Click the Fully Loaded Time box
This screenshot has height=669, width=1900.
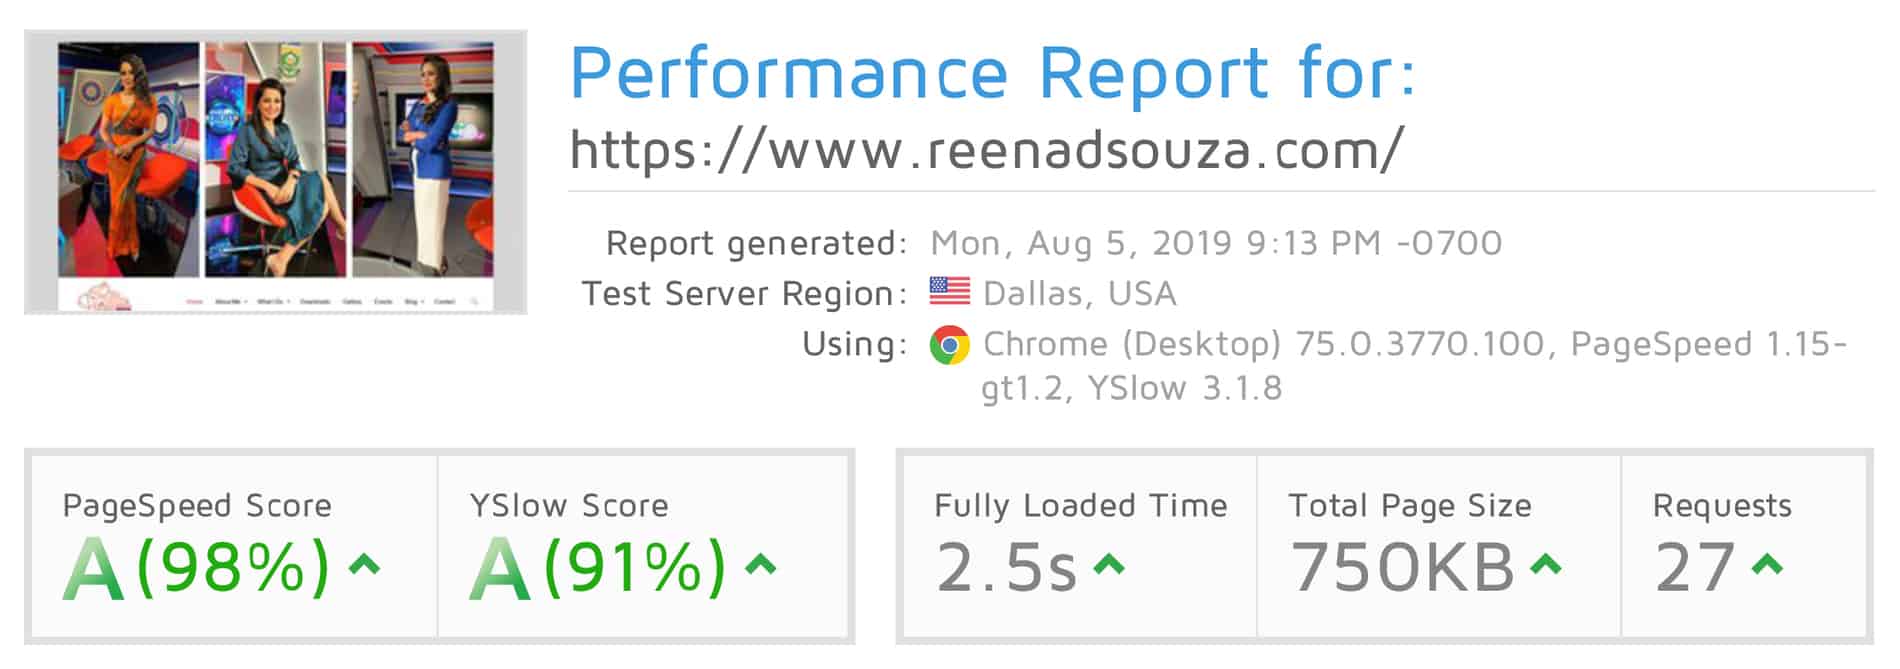[1080, 547]
